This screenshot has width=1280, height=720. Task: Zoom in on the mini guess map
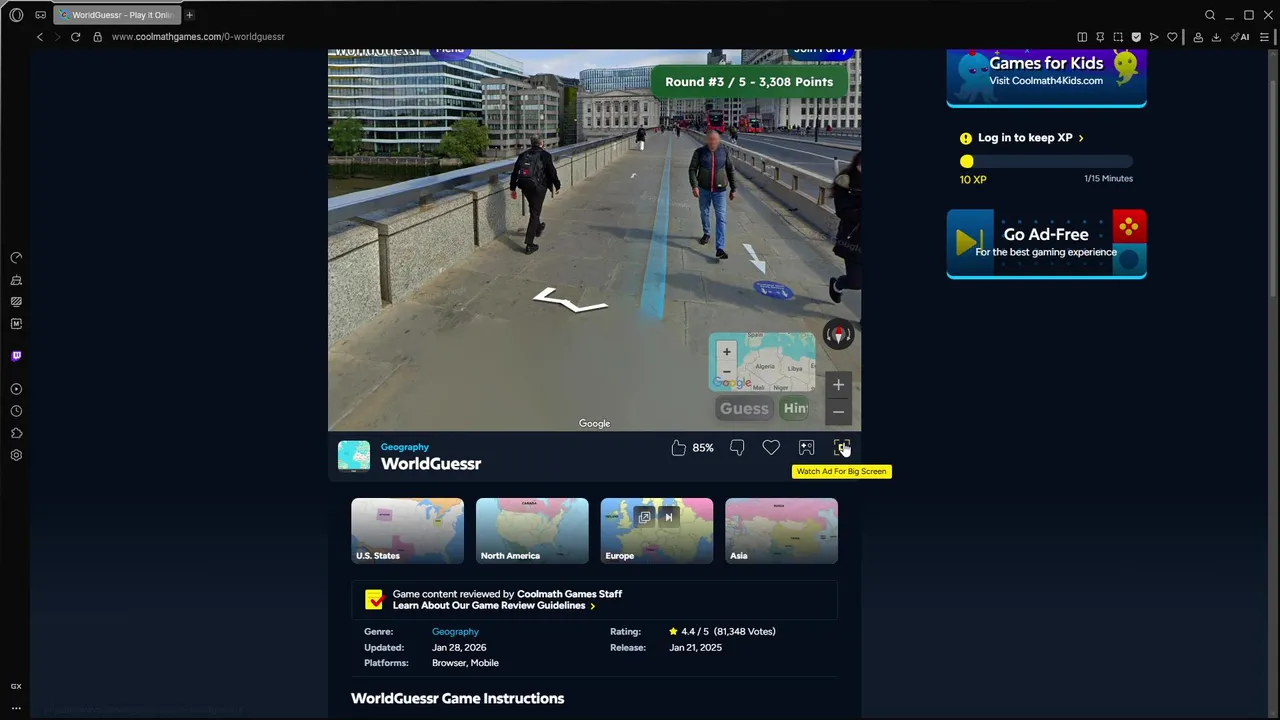727,352
